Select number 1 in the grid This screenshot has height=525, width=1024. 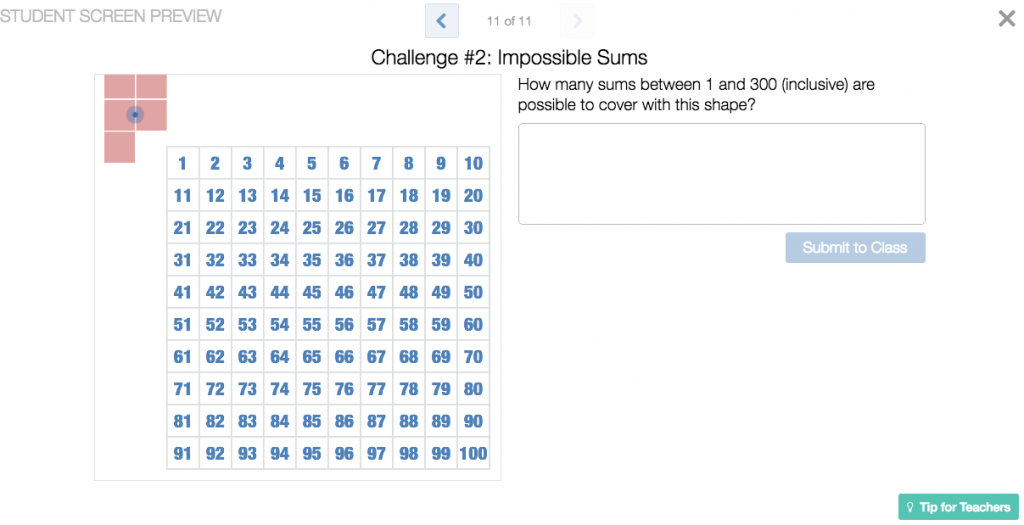[183, 163]
